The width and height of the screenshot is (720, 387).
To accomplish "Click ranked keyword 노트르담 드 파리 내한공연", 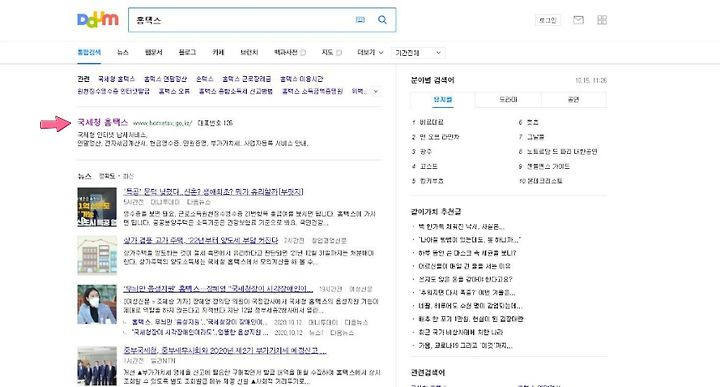I will [562, 151].
